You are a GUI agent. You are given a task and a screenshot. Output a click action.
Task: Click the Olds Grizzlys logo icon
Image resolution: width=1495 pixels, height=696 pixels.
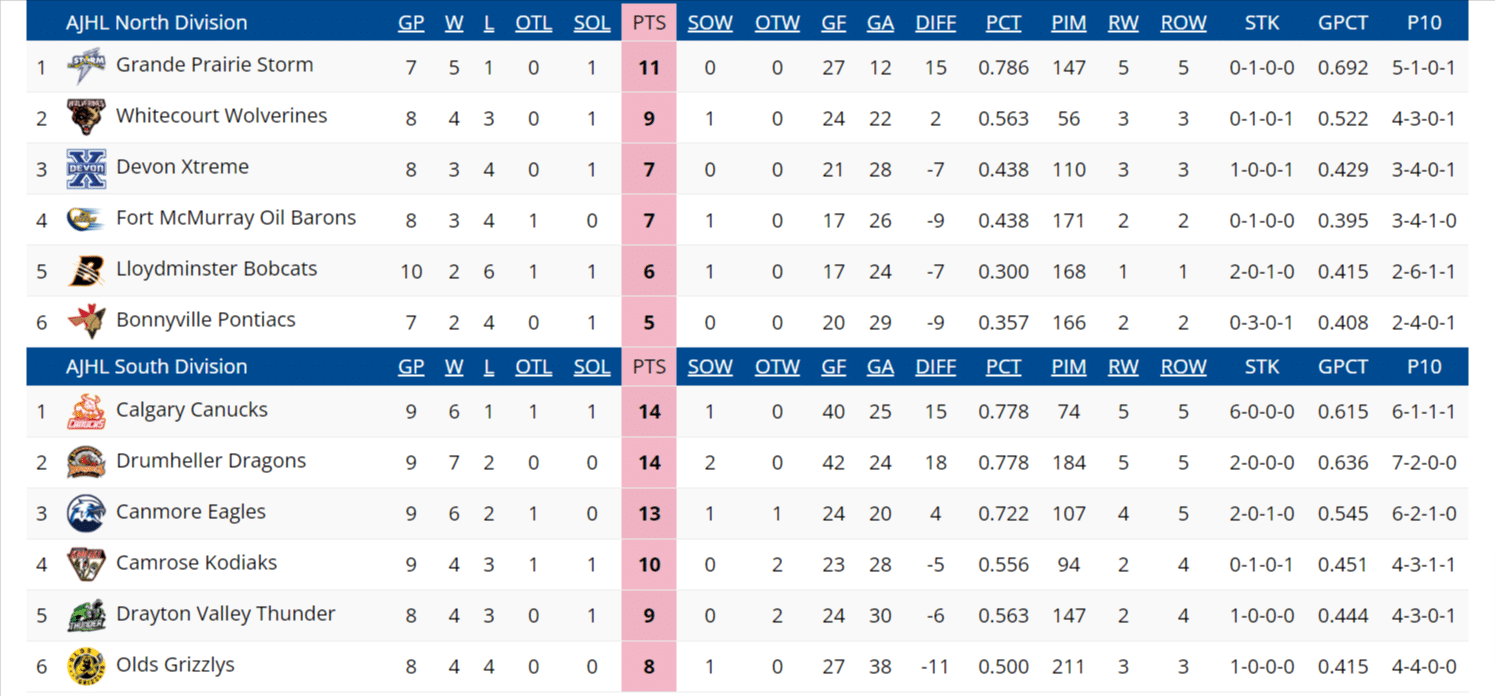[x=86, y=666]
